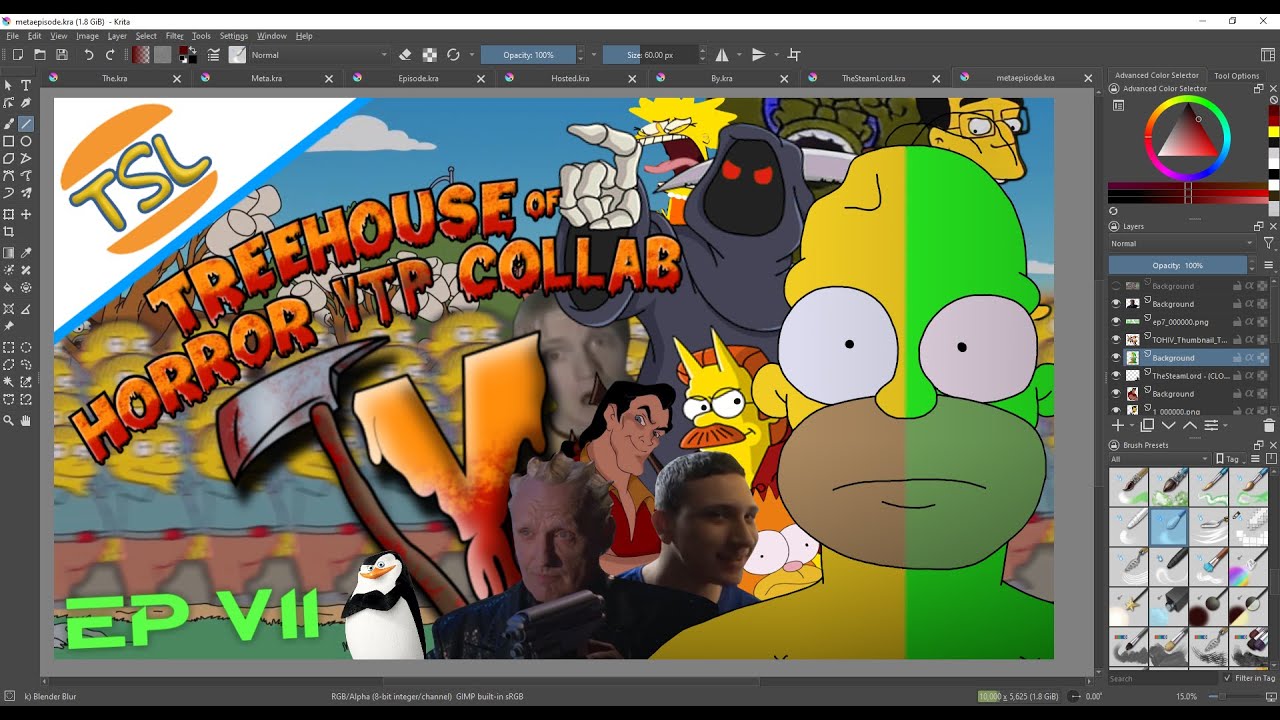
Task: Open the Layer menu
Action: tap(117, 36)
